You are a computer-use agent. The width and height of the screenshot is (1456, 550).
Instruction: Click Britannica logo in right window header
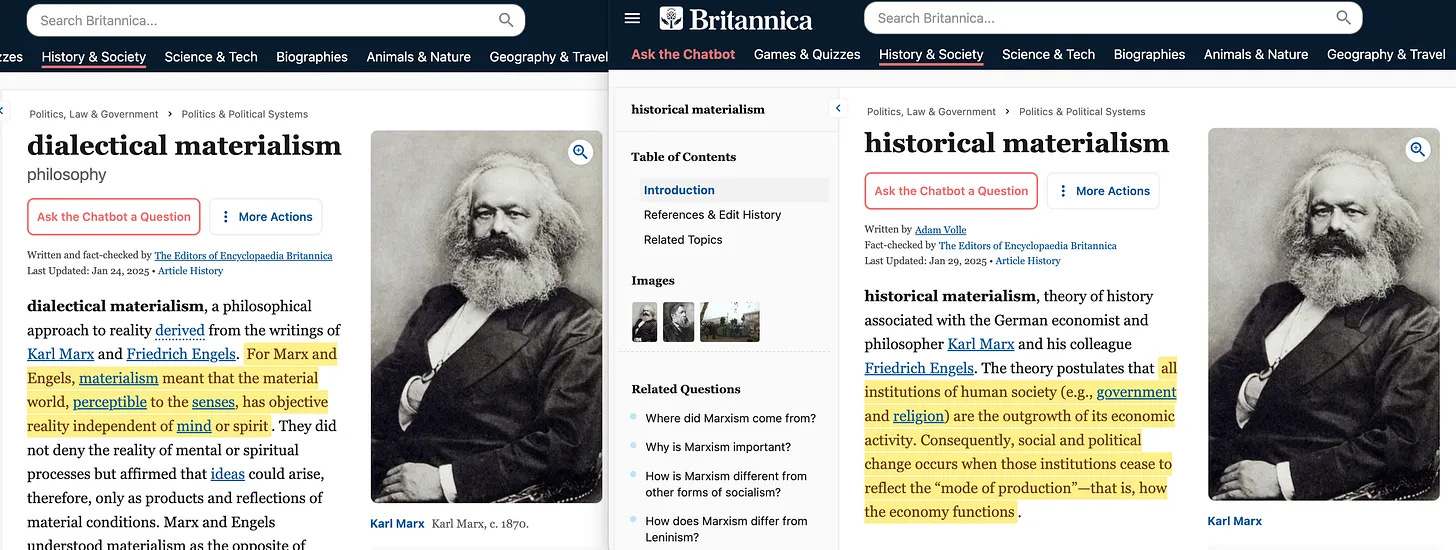coord(735,19)
